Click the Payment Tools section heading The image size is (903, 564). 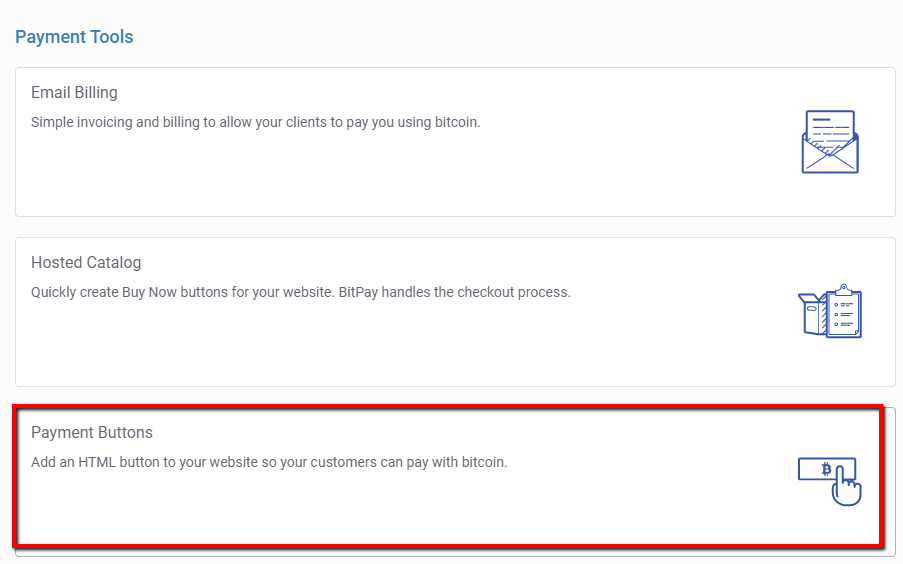(x=74, y=37)
